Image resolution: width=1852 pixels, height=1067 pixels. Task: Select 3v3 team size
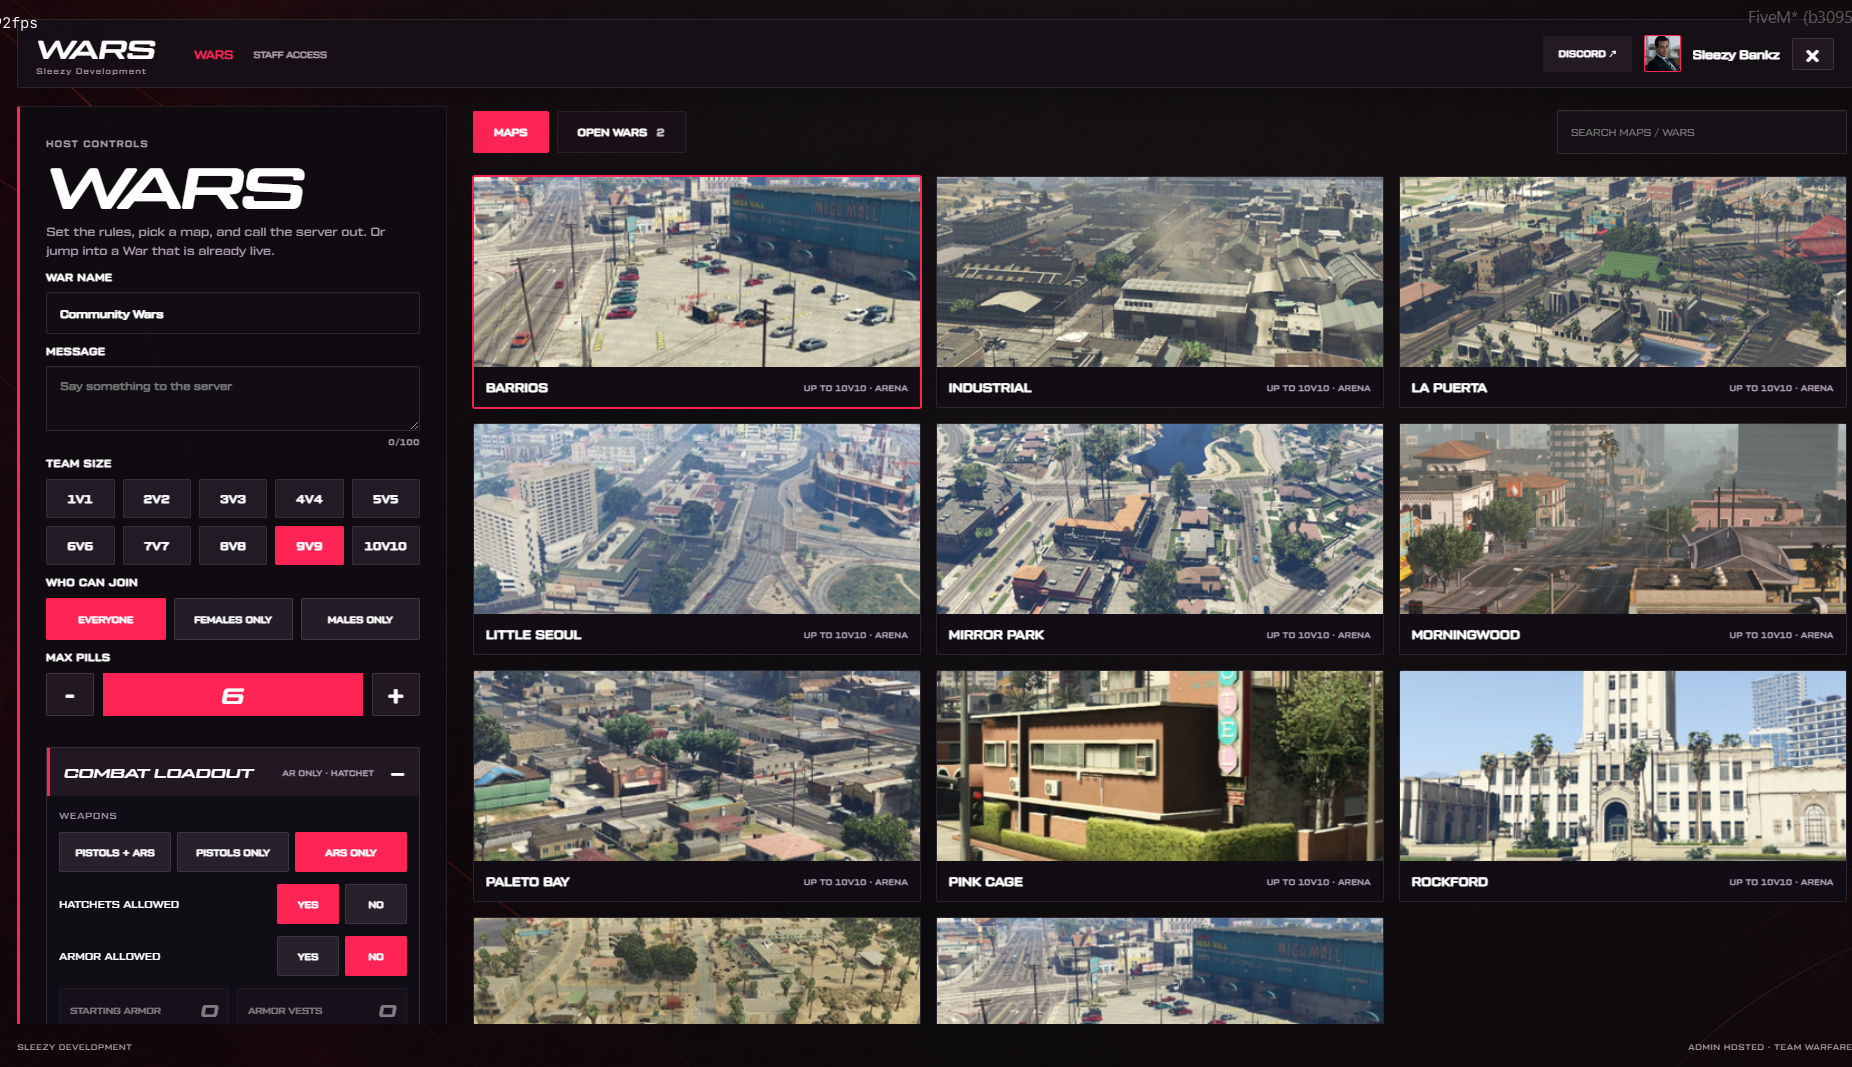click(x=233, y=499)
